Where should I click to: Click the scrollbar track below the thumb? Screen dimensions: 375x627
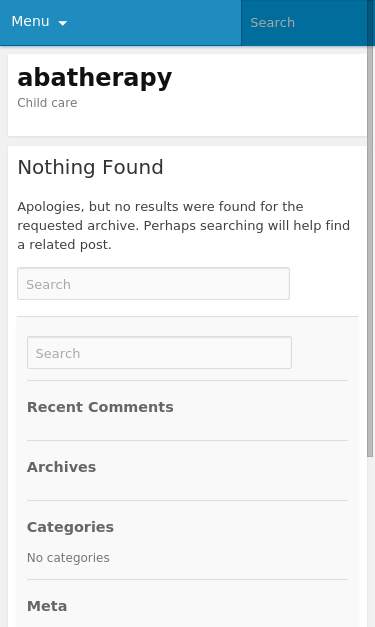pyautogui.click(x=371, y=542)
